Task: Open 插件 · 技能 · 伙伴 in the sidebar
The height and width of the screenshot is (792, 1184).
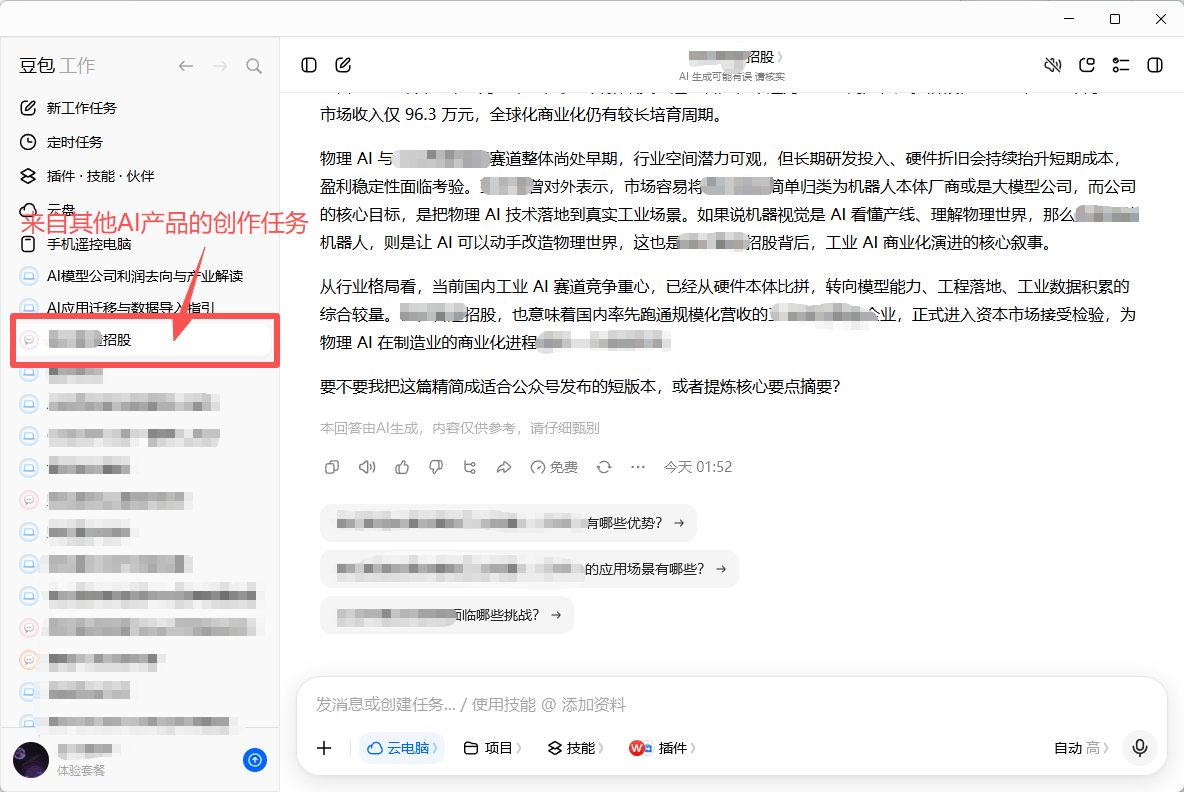Action: click(x=140, y=176)
